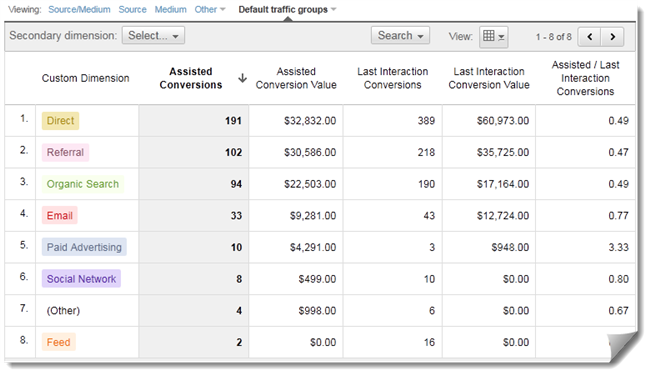650x375 pixels.
Task: Open the table View grid icon
Action: 494,37
